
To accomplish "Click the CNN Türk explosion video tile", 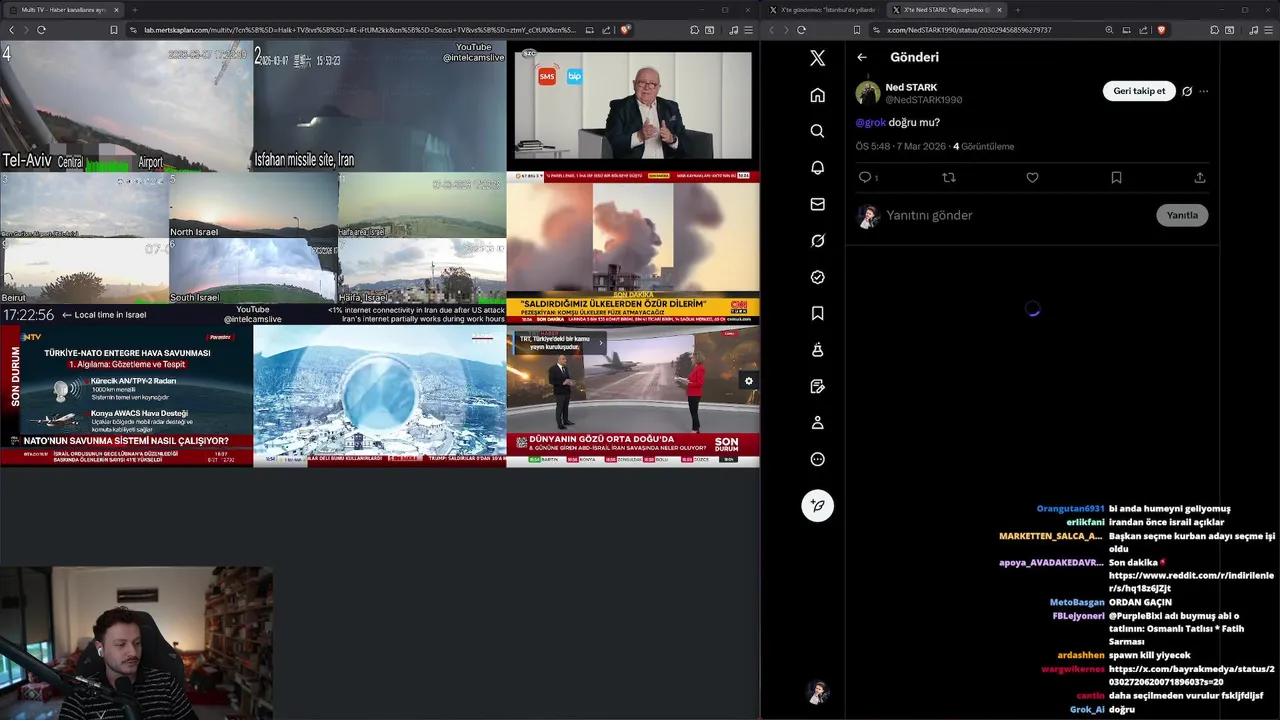I will coord(632,248).
